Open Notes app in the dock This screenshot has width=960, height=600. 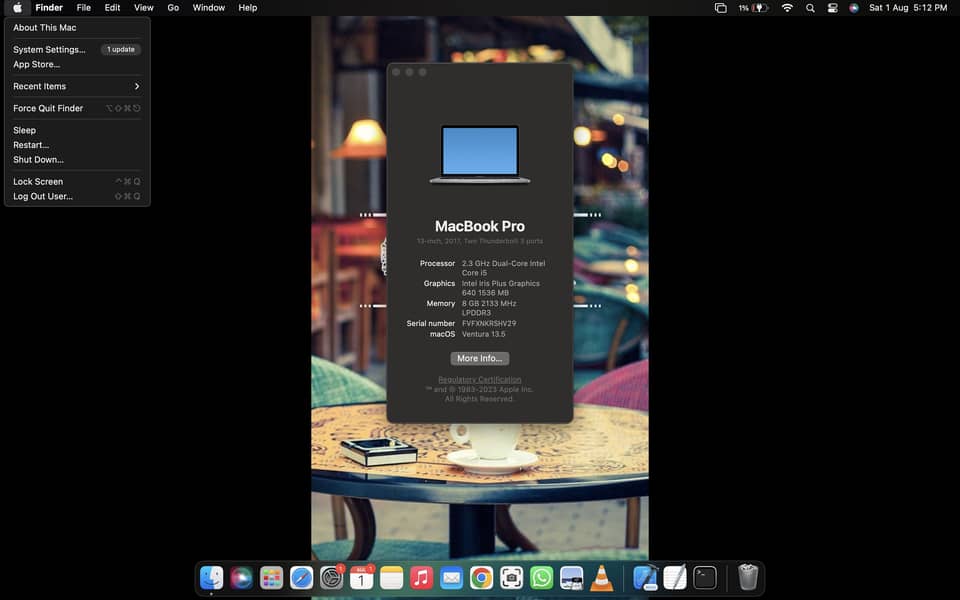pyautogui.click(x=391, y=577)
